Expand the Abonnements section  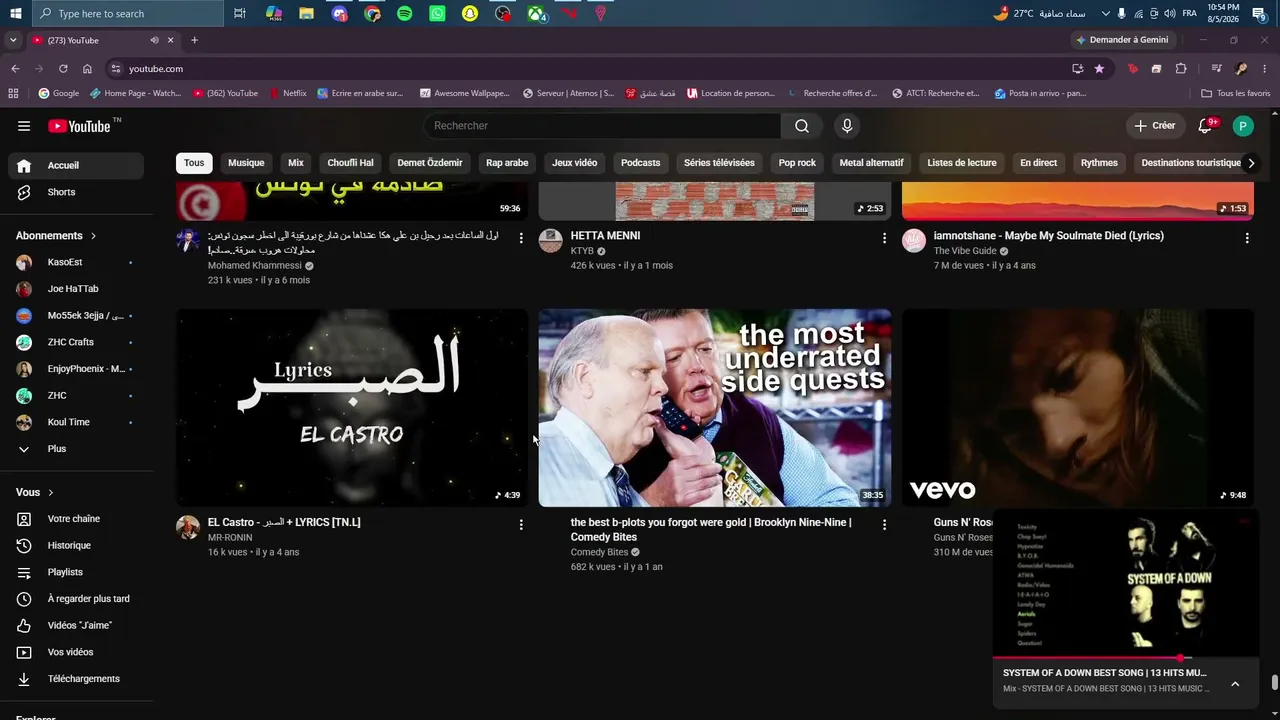(56, 236)
